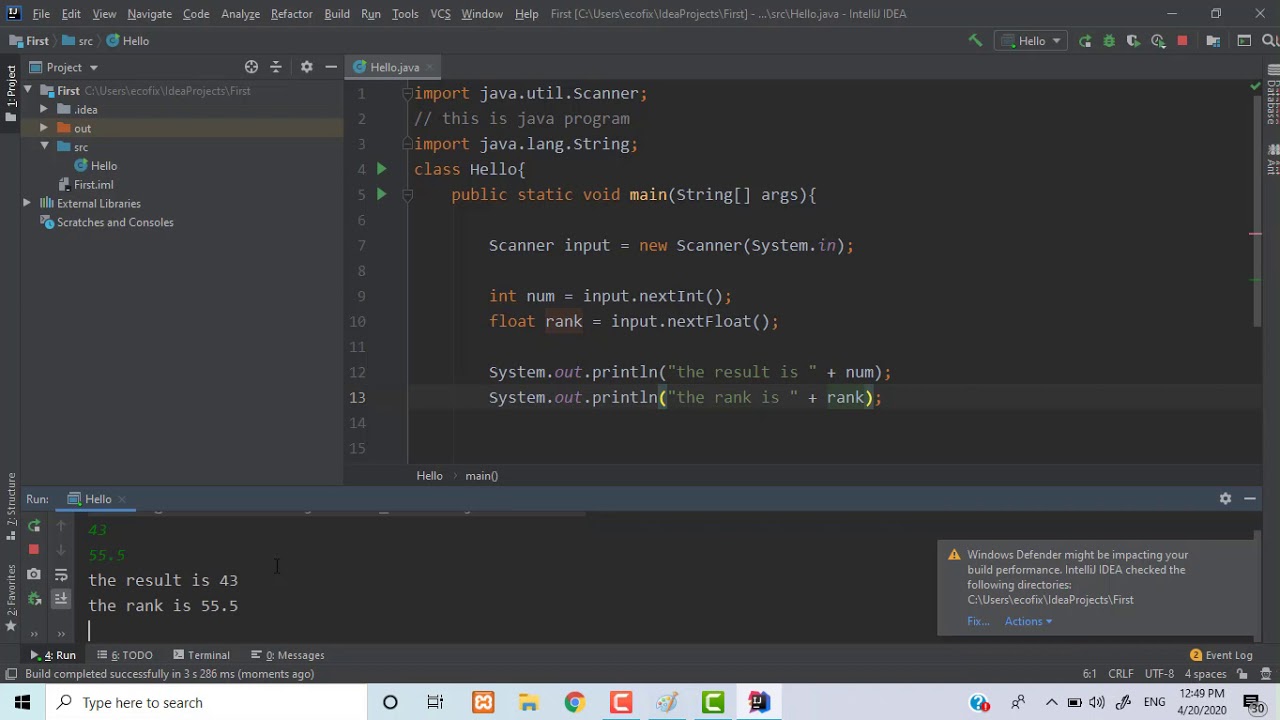Expand the .idea folder
The image size is (1280, 720).
43,109
